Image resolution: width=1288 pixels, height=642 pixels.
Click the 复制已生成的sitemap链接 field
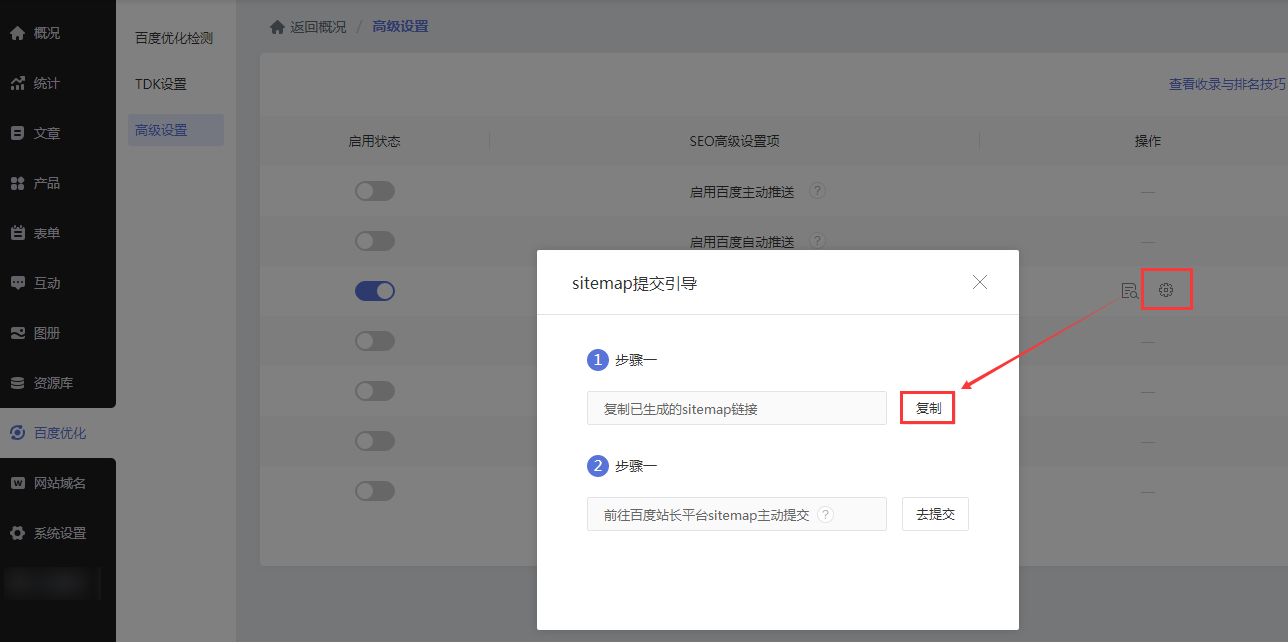tap(737, 408)
